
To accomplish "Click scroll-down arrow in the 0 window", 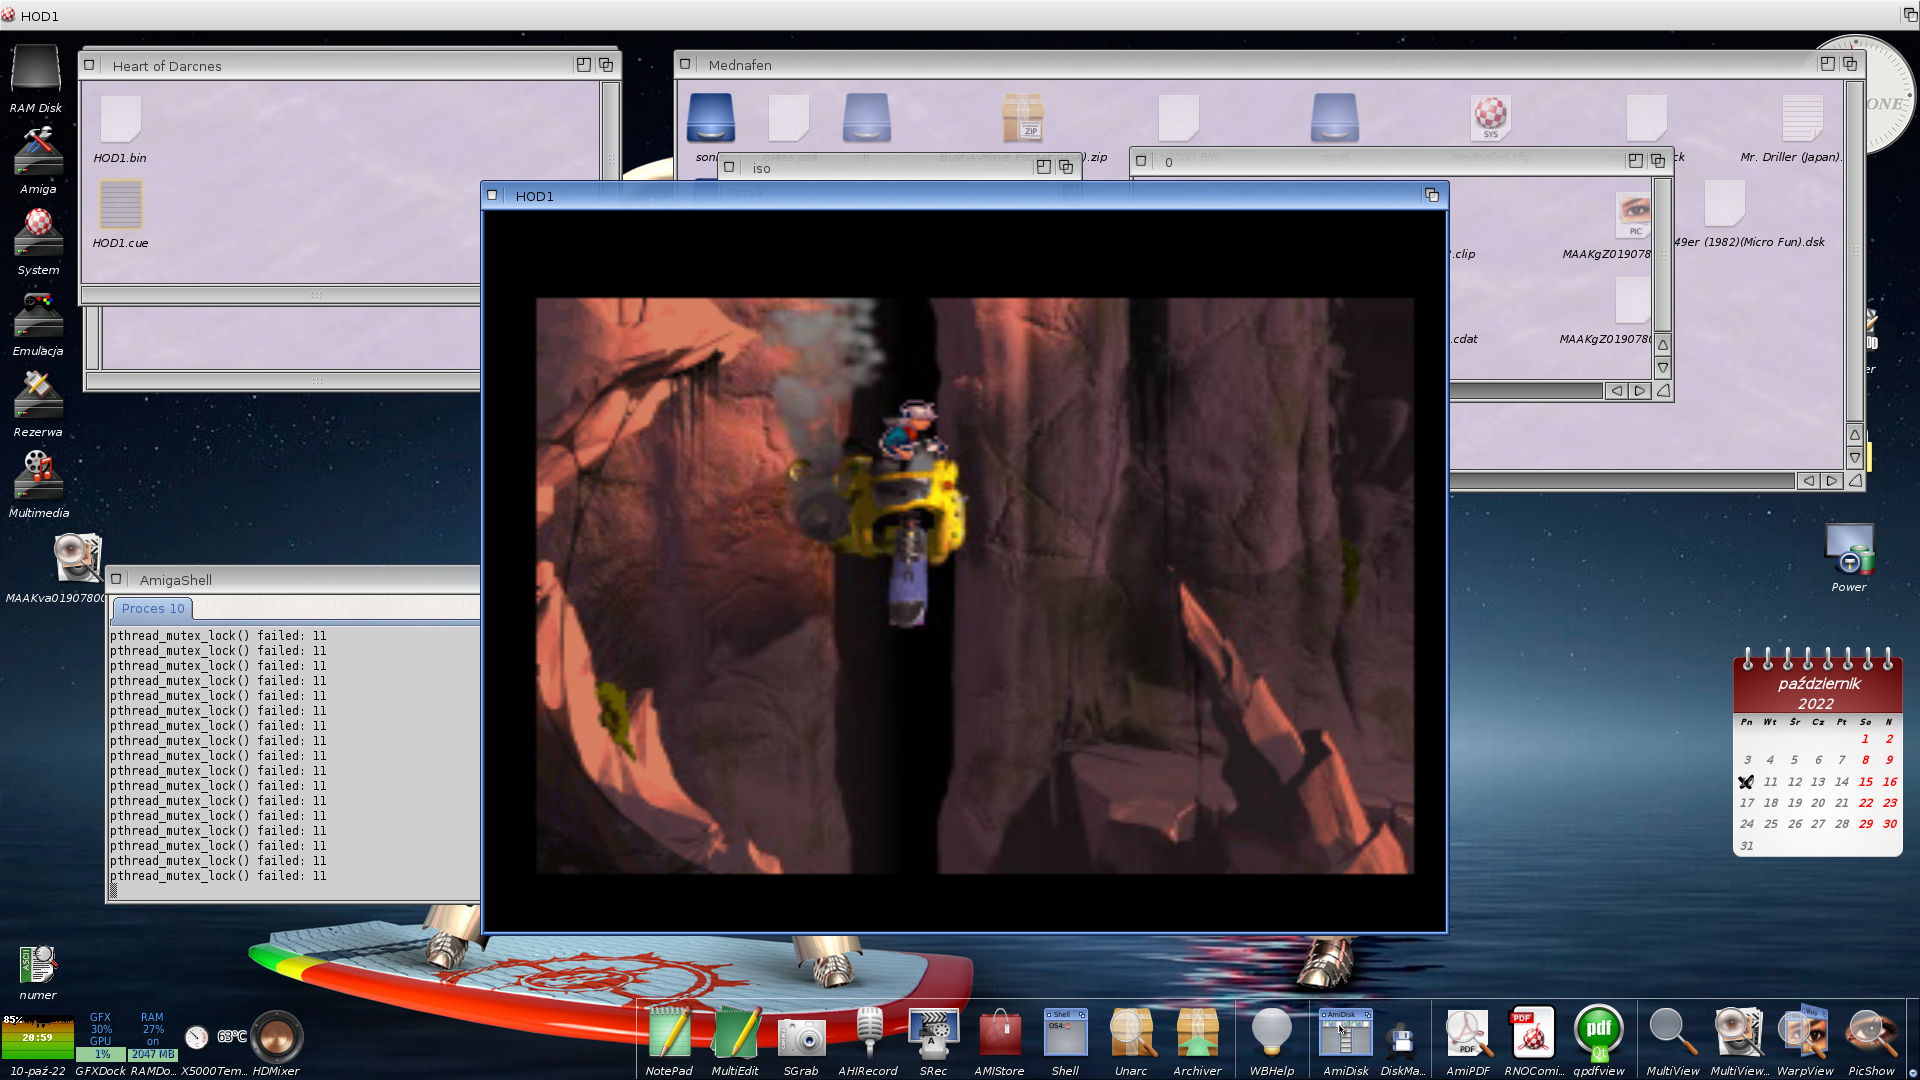I will [1663, 368].
